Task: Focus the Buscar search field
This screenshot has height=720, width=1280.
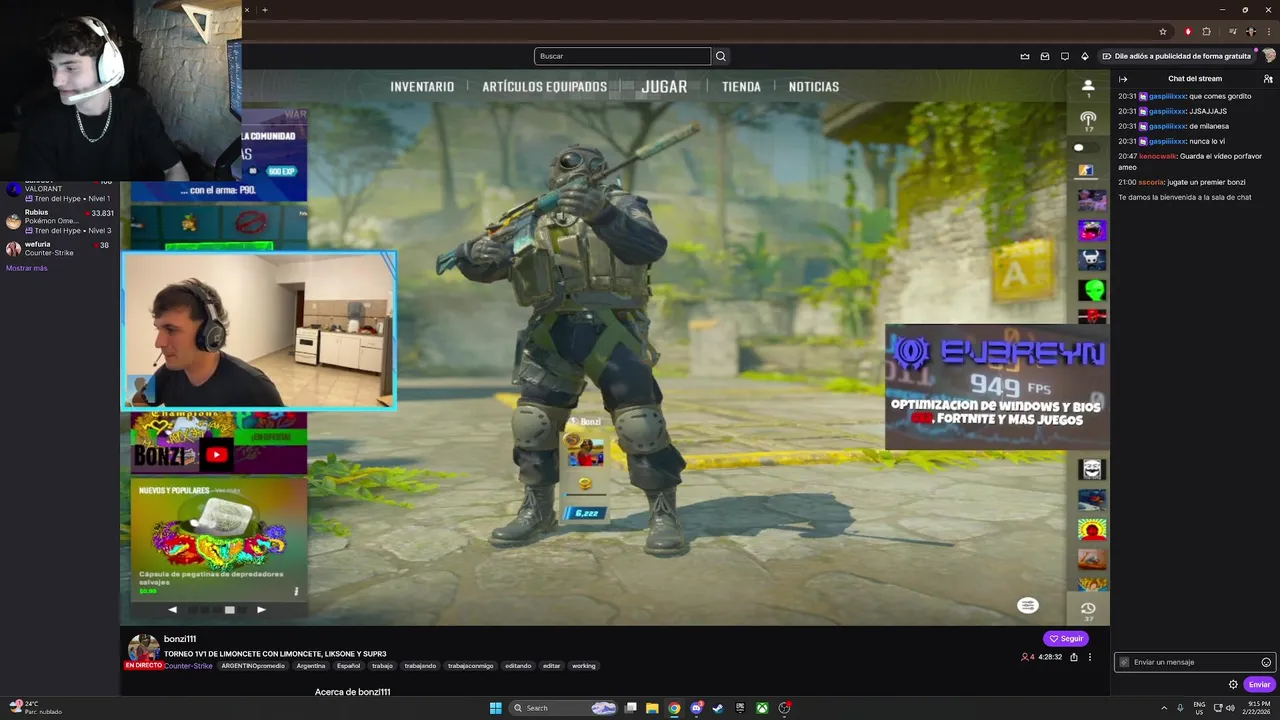Action: pyautogui.click(x=622, y=56)
